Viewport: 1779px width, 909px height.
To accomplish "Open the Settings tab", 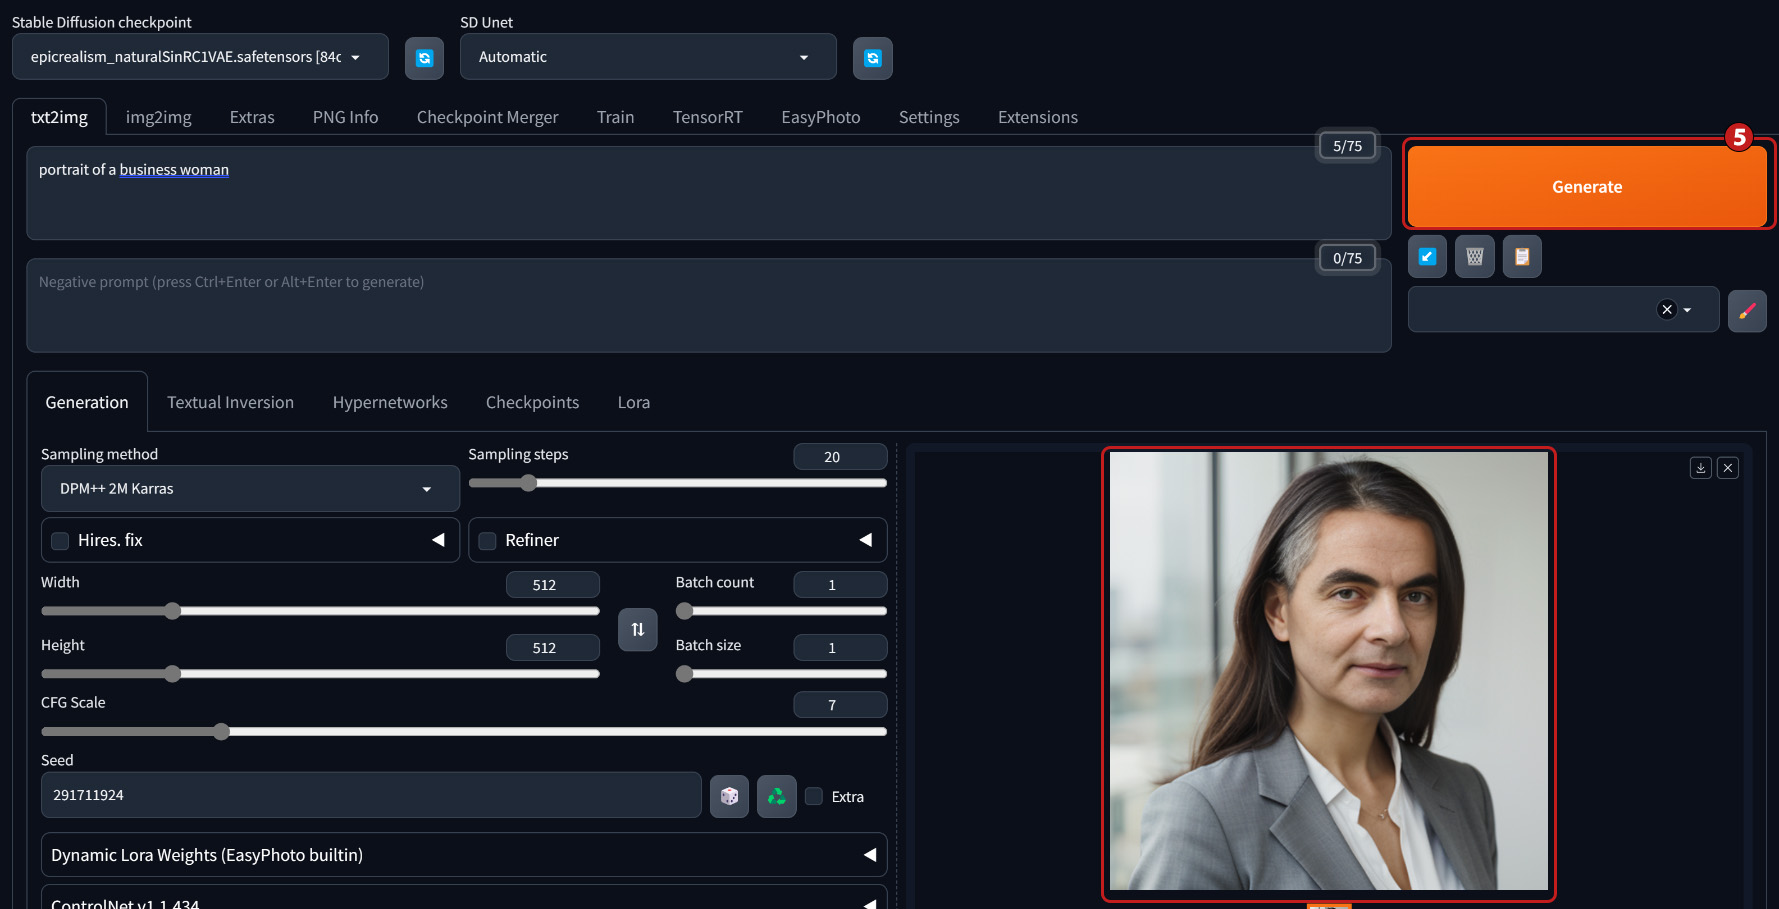I will click(929, 117).
